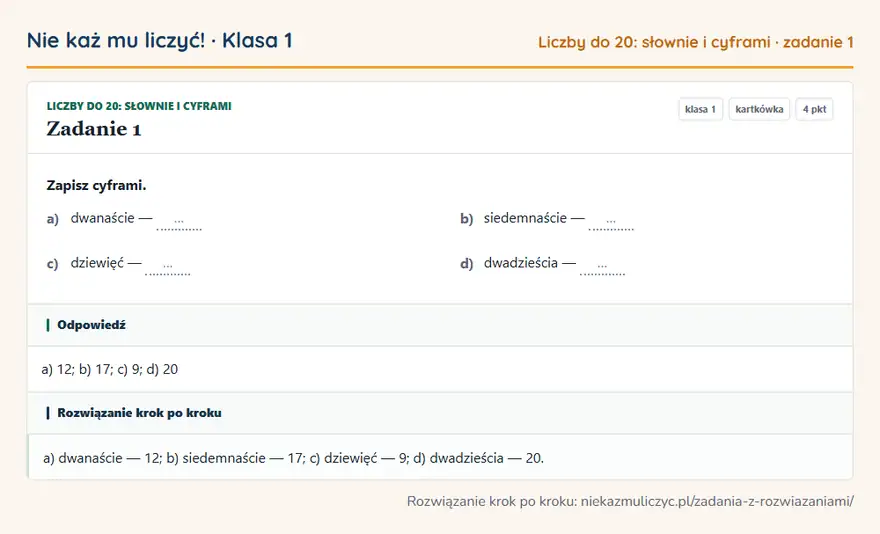The image size is (880, 534).
Task: Click the answer blank after 'siedemnaście'
Action: click(x=611, y=222)
